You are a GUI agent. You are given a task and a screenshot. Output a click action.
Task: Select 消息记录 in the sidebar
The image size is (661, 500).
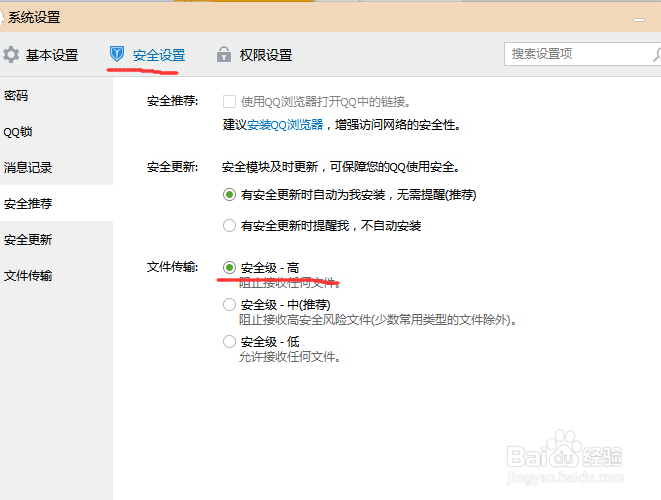(56, 167)
